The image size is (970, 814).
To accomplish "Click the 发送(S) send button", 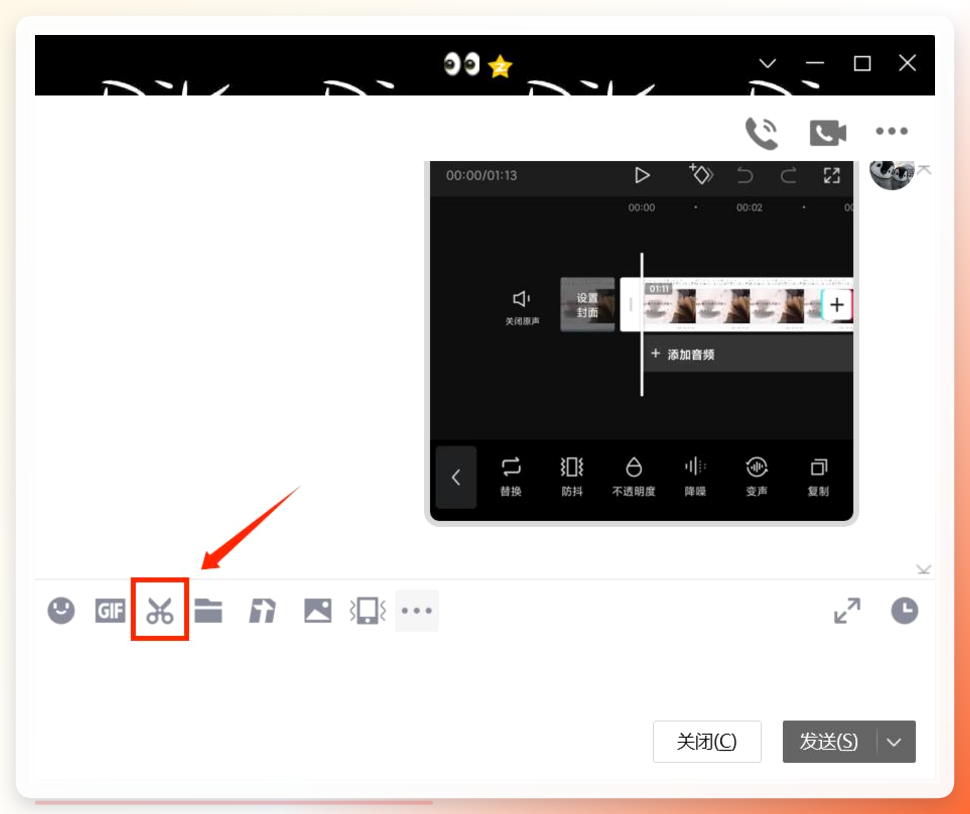I will (x=830, y=742).
